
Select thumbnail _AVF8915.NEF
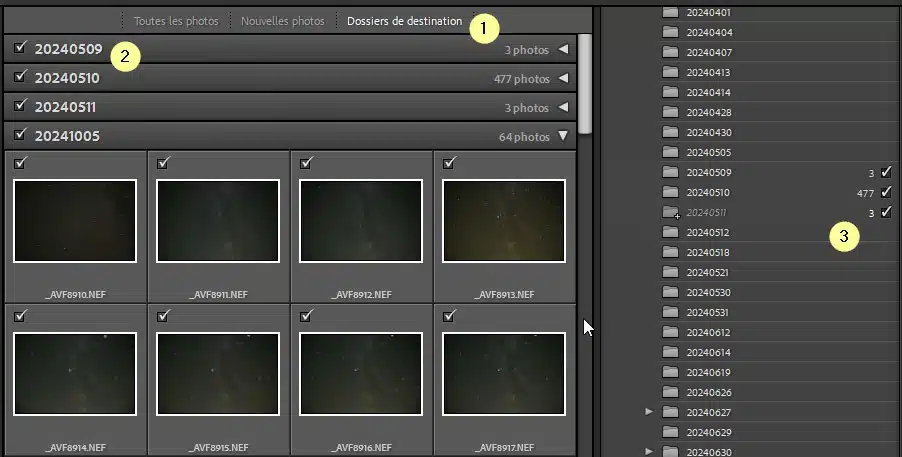[217, 374]
